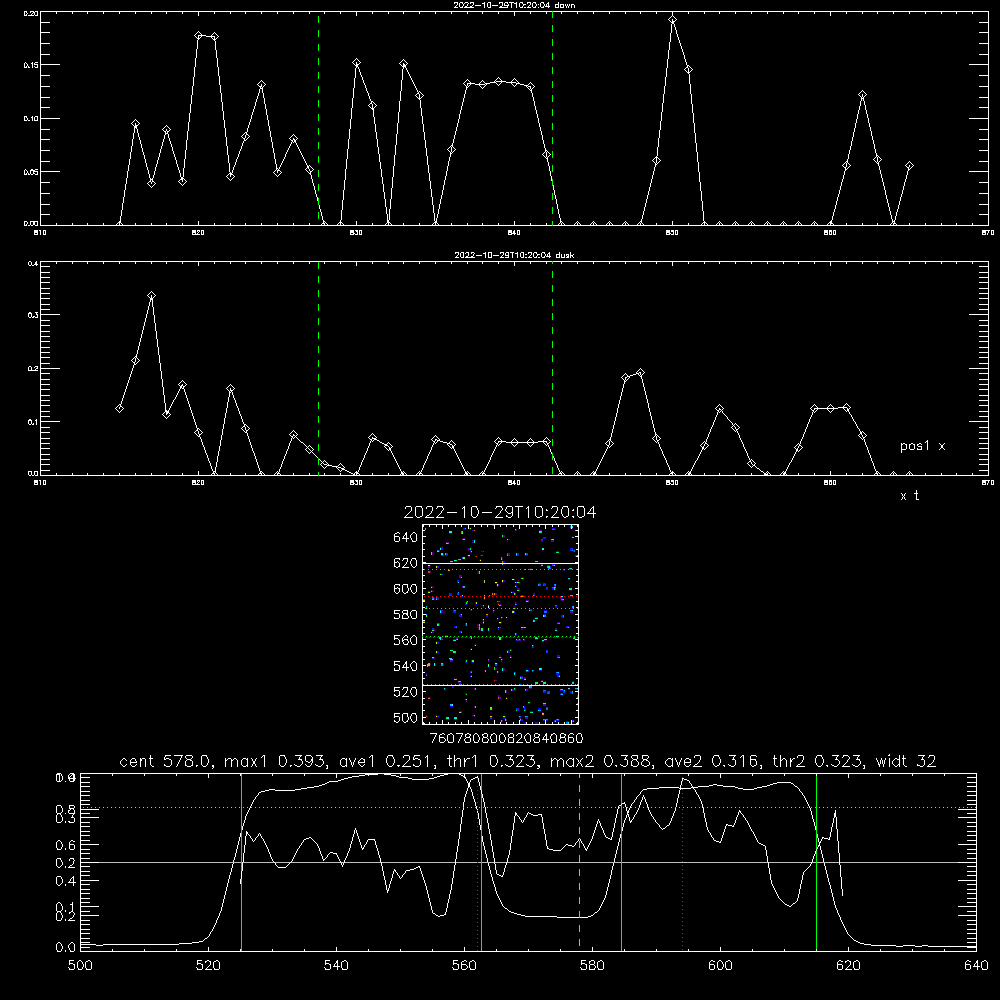Click the bottom plot x-axis label 500
This screenshot has height=1000, width=1000.
click(80, 966)
